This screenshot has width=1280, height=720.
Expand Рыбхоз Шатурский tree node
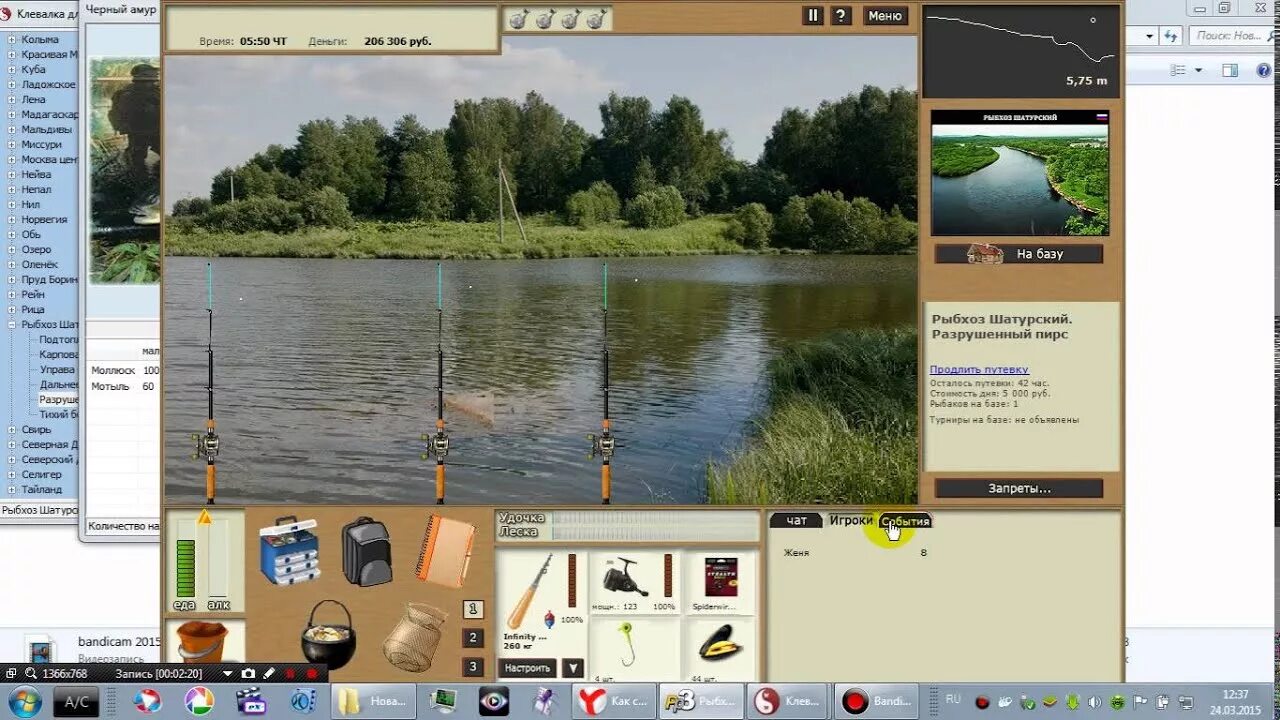(13, 325)
